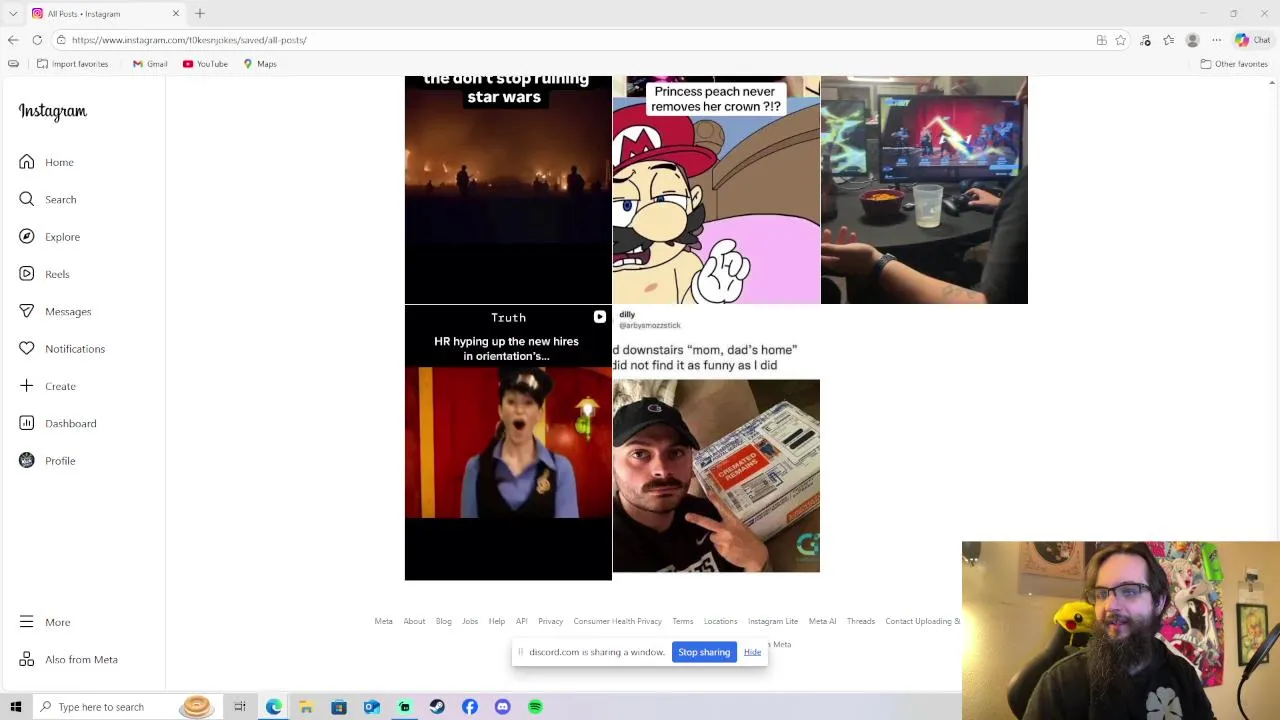
Task: Open Copilot Chat button
Action: [1252, 40]
